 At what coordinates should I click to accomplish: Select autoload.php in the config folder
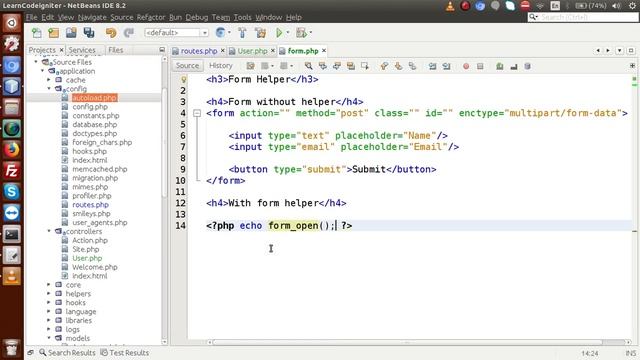[x=94, y=98]
